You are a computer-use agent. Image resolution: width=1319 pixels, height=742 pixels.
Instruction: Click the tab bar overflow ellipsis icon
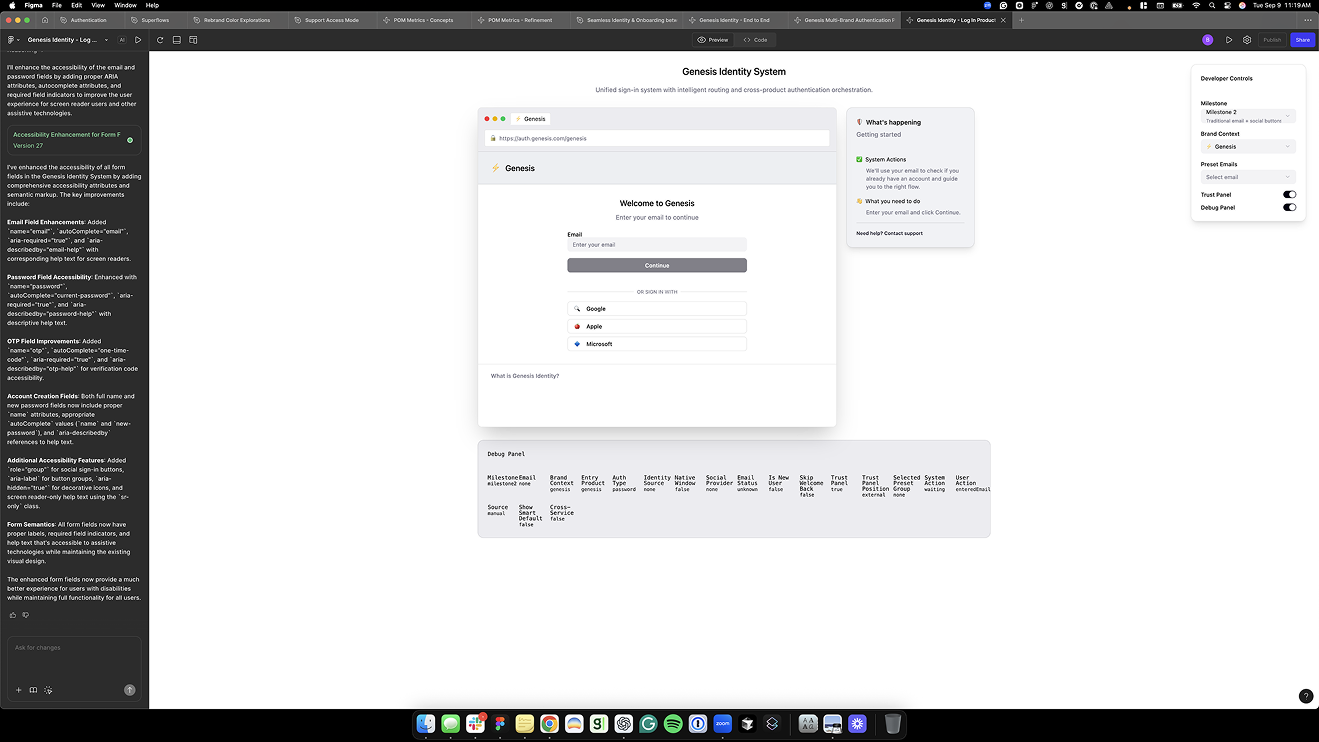coord(1307,20)
